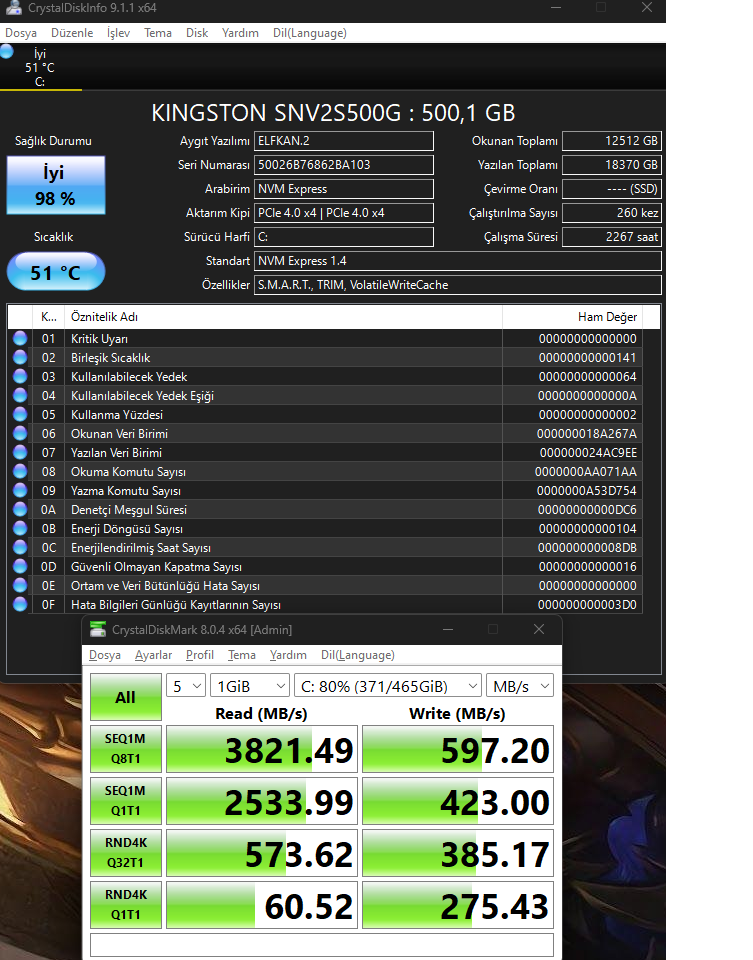Click RND4K Q1T1 read result 60.52
This screenshot has width=753, height=960.
pos(262,906)
